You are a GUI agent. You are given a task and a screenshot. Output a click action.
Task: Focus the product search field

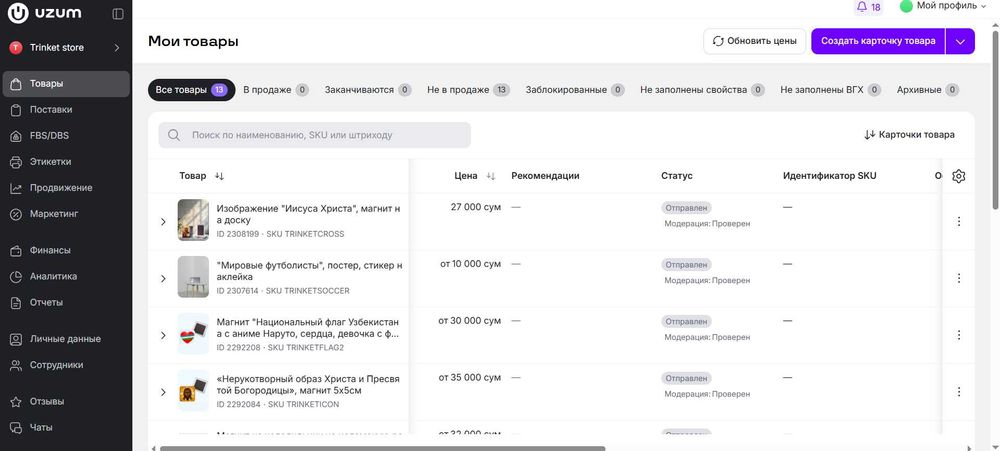[x=314, y=135]
